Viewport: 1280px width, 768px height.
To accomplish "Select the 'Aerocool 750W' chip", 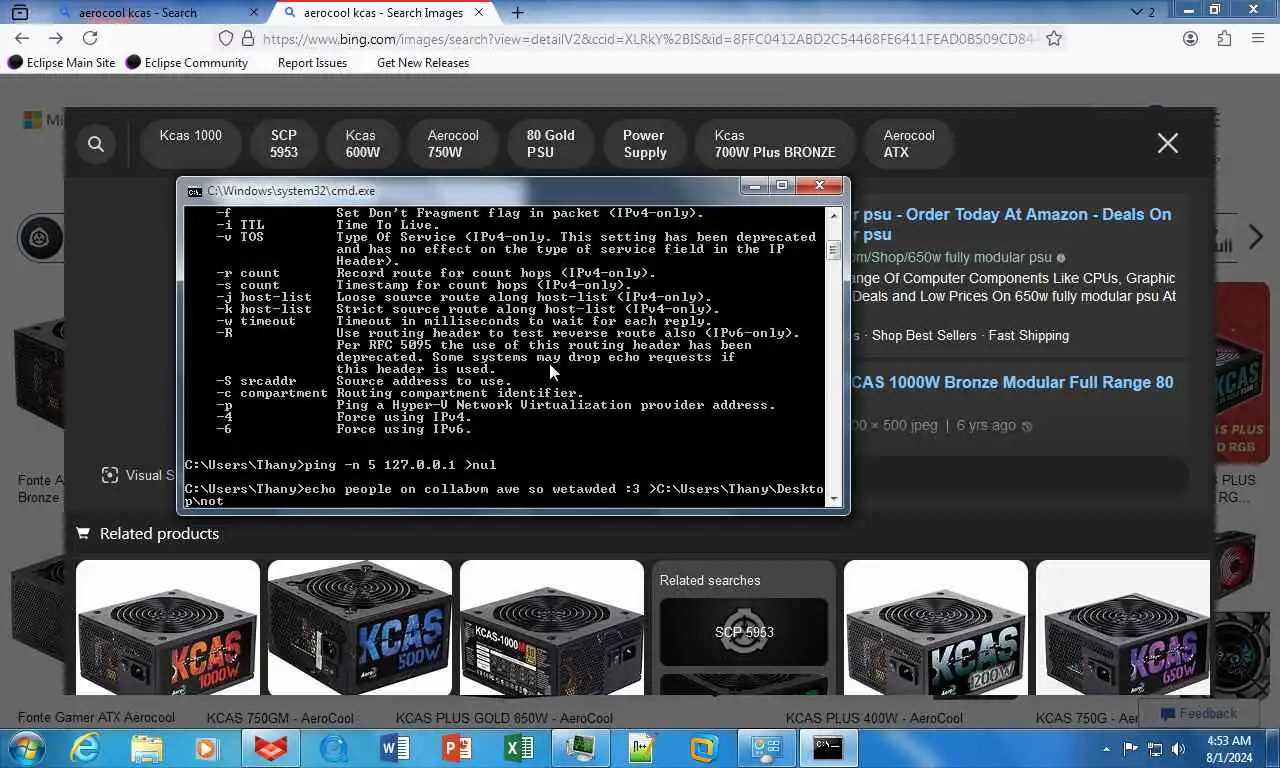I will [453, 143].
